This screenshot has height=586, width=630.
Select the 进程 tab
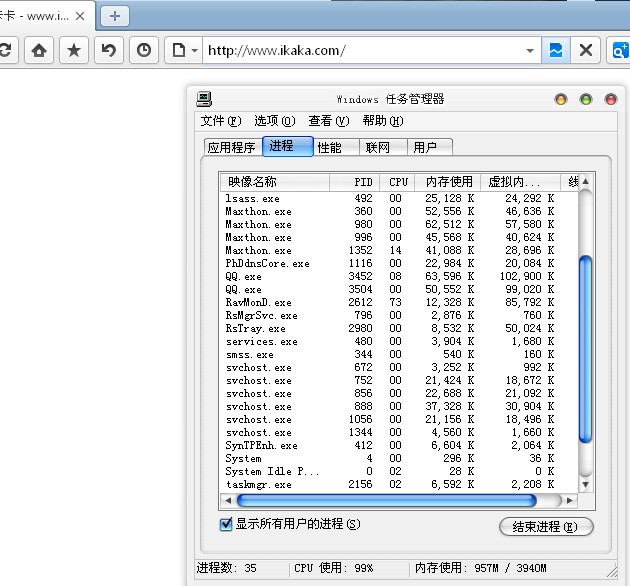[287, 146]
